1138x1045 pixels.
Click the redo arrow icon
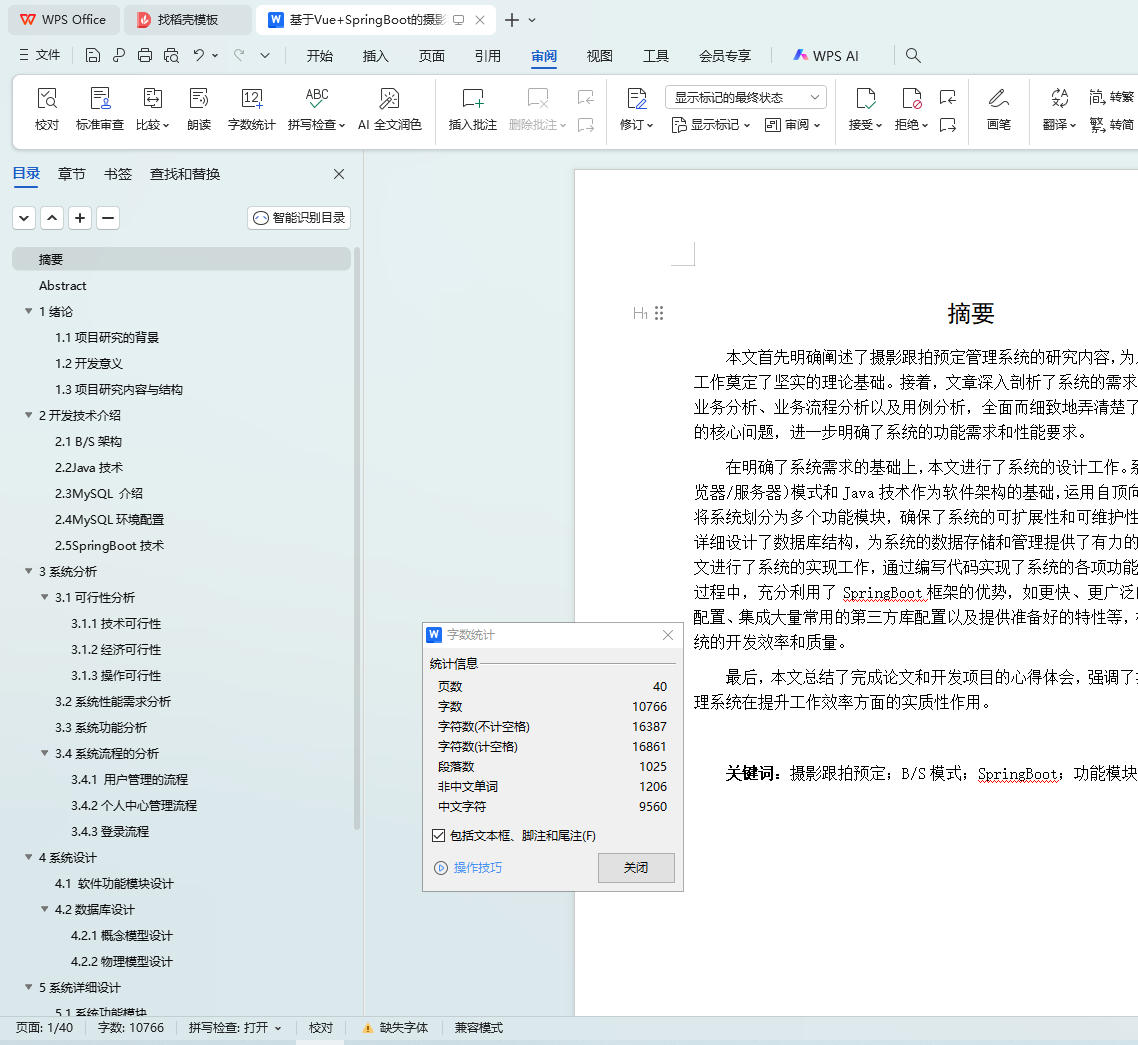[239, 55]
